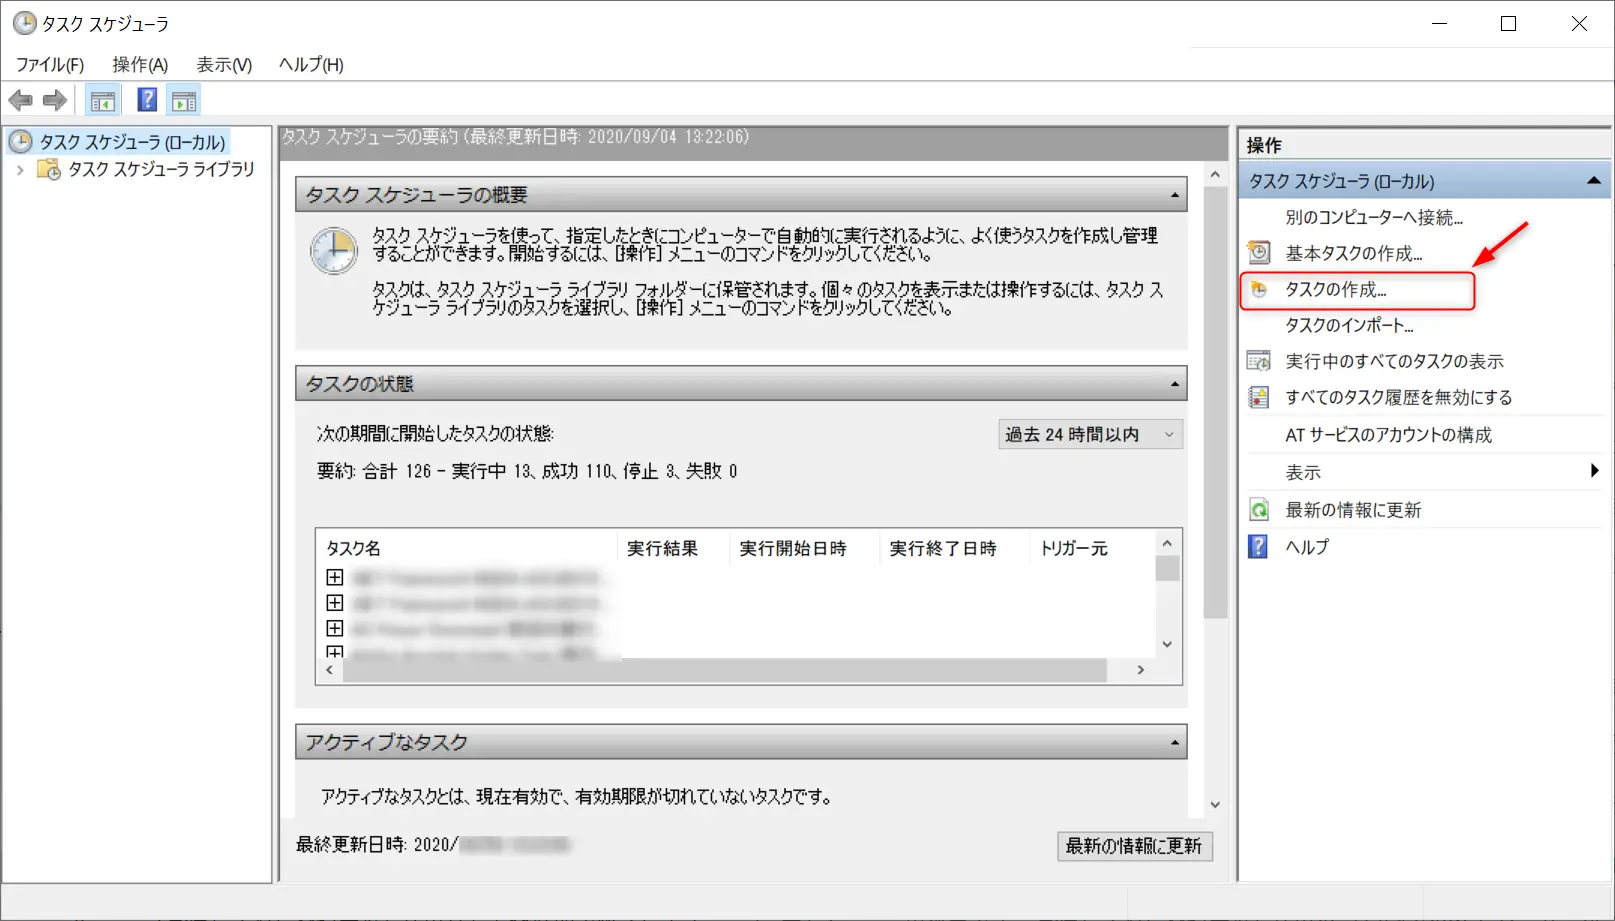
Task: Toggle the action pane toolbar icon
Action: [x=184, y=100]
